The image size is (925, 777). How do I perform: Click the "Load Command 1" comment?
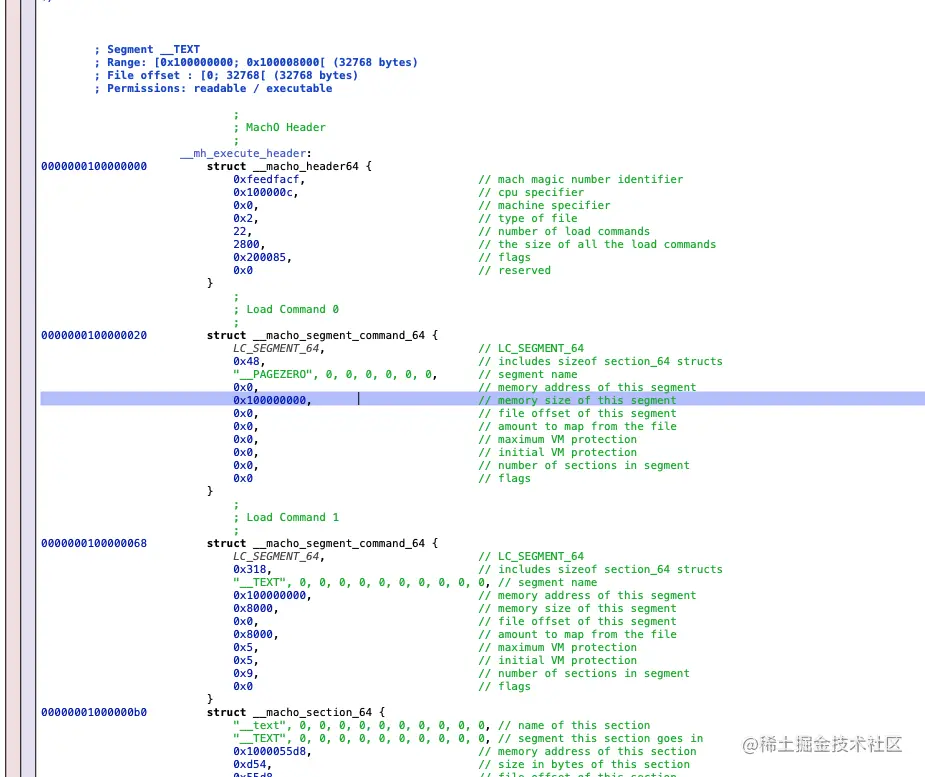(292, 517)
